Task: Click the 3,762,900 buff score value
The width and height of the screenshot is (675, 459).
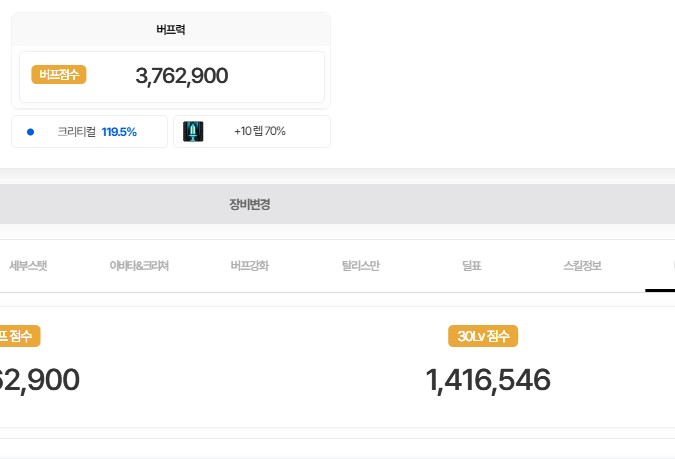Action: 182,76
